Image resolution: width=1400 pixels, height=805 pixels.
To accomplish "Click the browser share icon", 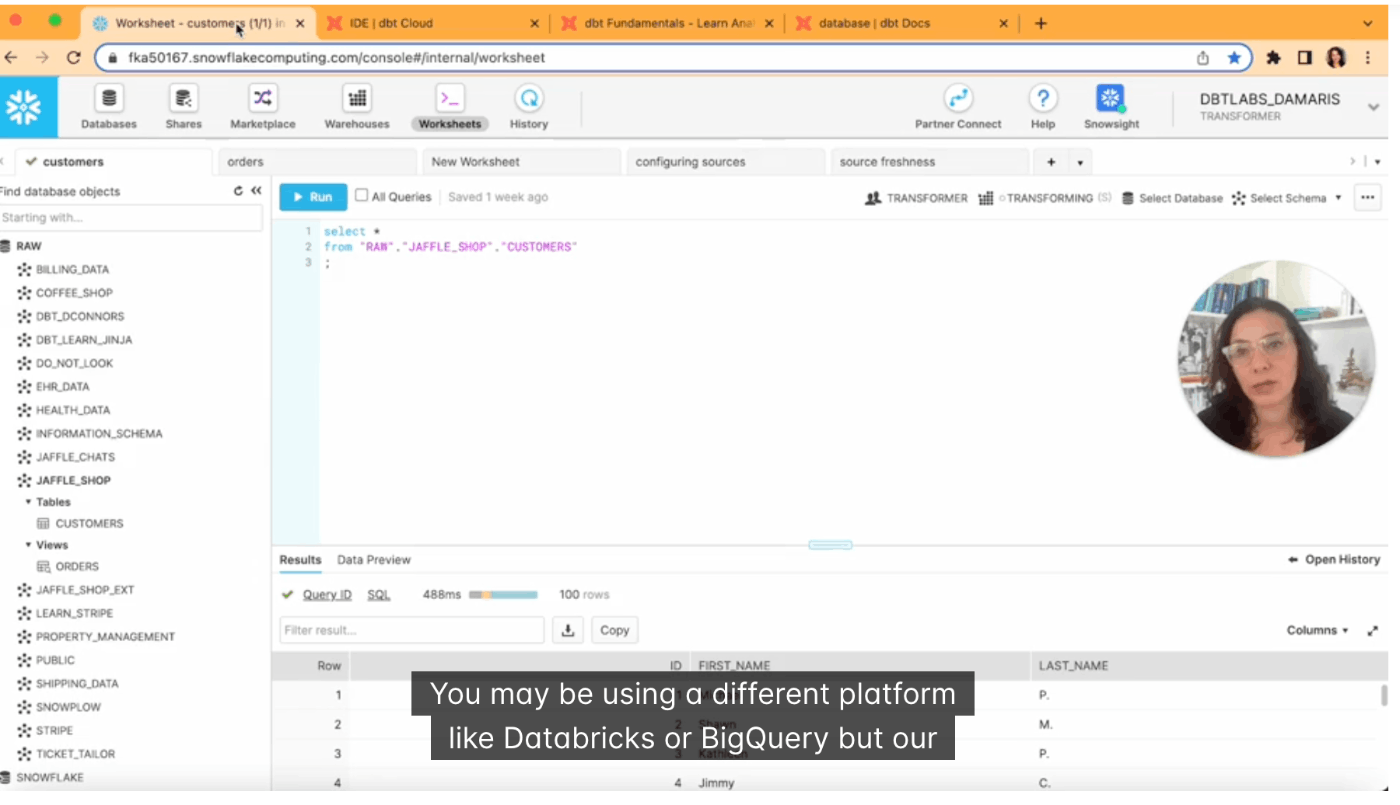I will [x=1203, y=58].
